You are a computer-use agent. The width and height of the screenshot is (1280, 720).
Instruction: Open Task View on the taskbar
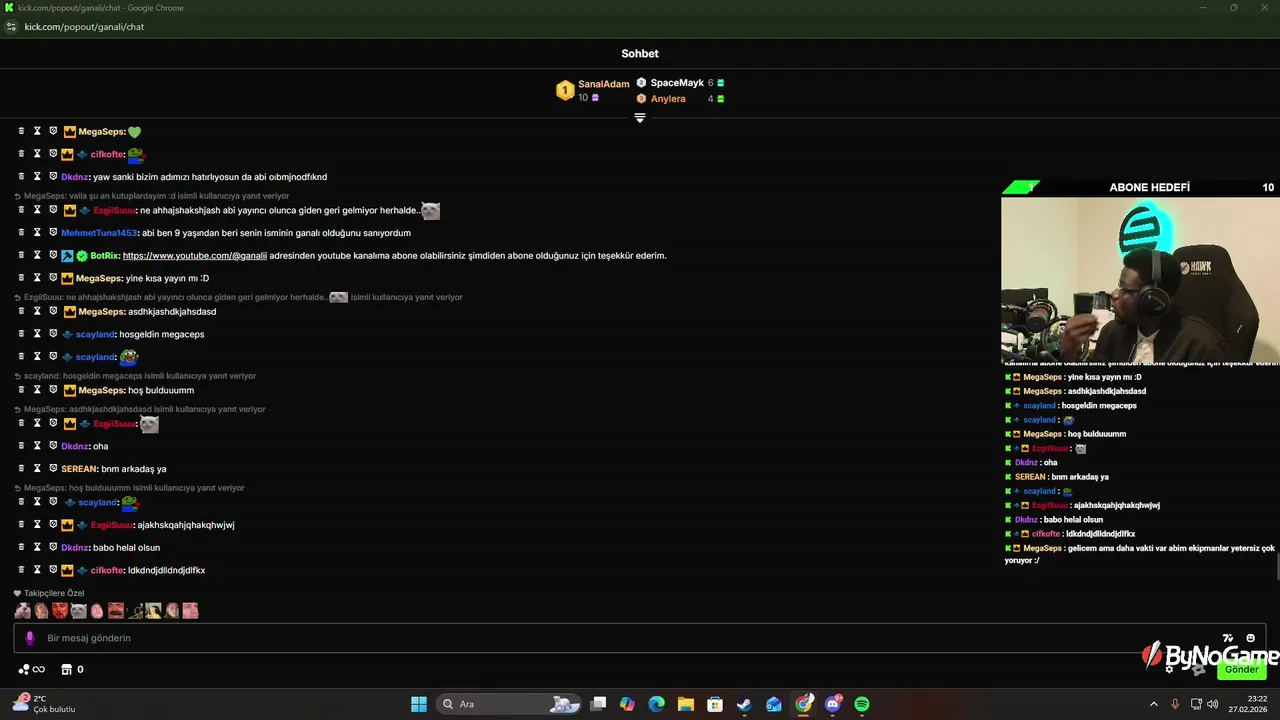(x=598, y=704)
